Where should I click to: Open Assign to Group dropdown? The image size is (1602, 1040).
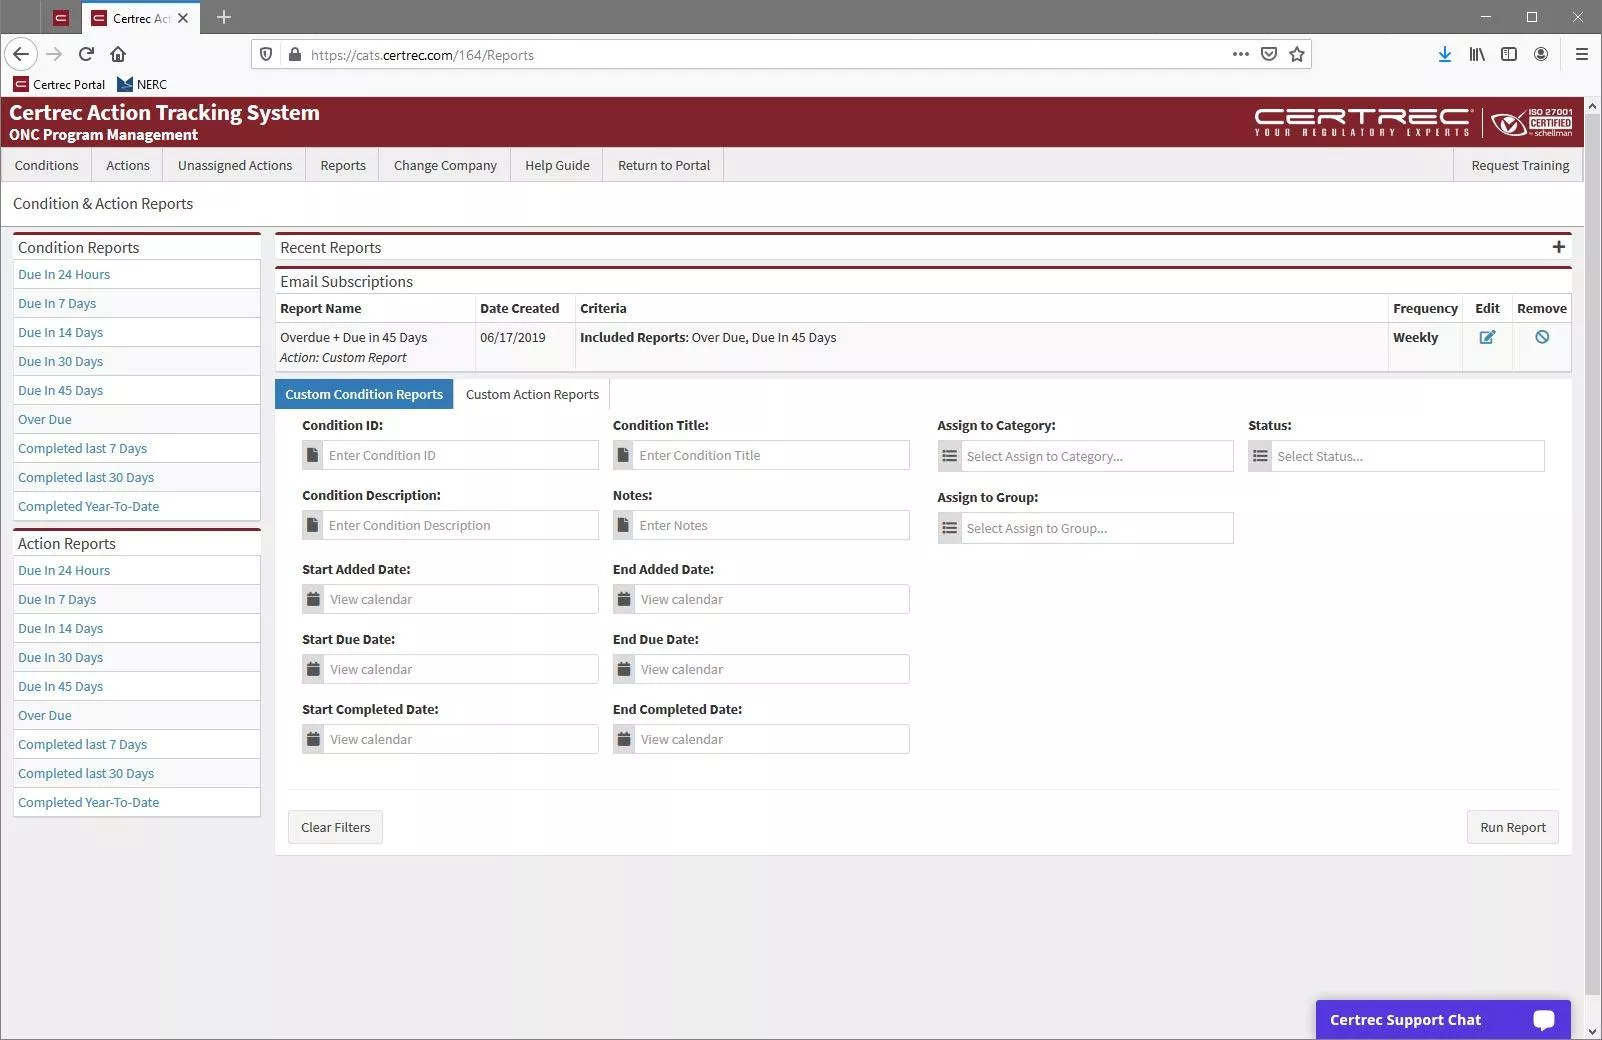click(x=1085, y=528)
